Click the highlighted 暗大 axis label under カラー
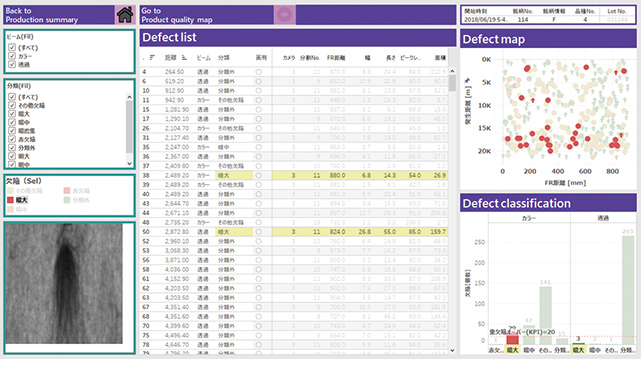642x370 pixels. click(x=513, y=350)
